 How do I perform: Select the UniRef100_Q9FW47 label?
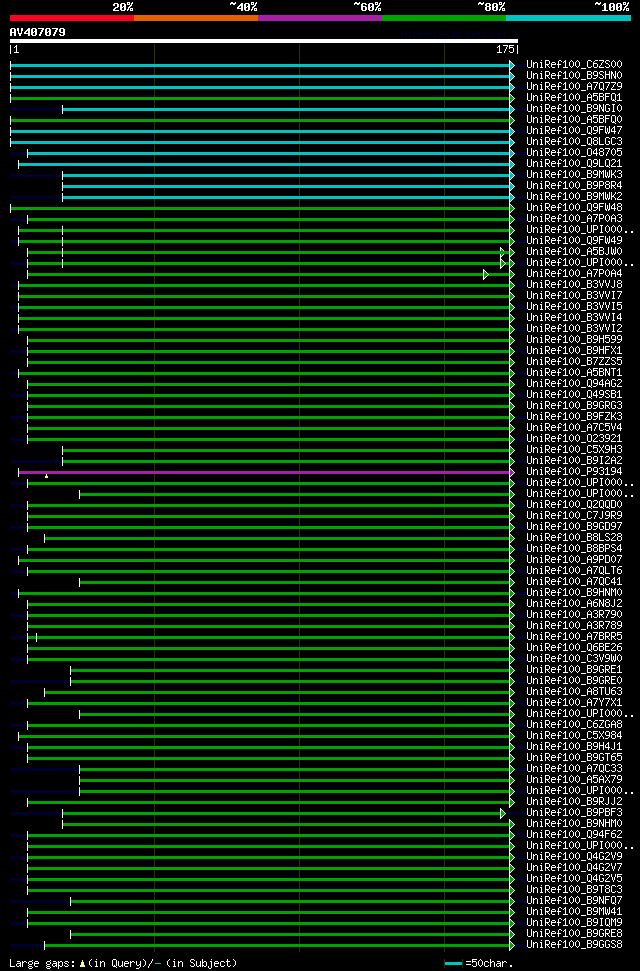(574, 131)
